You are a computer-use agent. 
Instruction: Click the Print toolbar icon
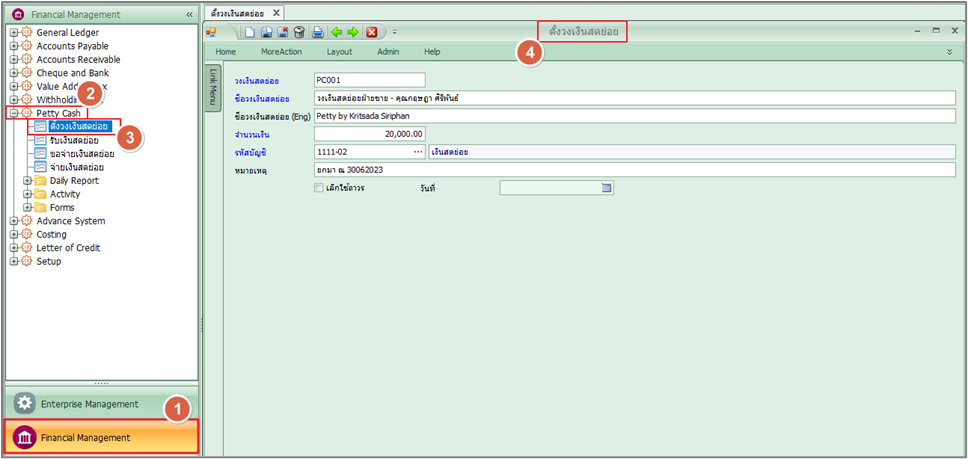tap(317, 32)
